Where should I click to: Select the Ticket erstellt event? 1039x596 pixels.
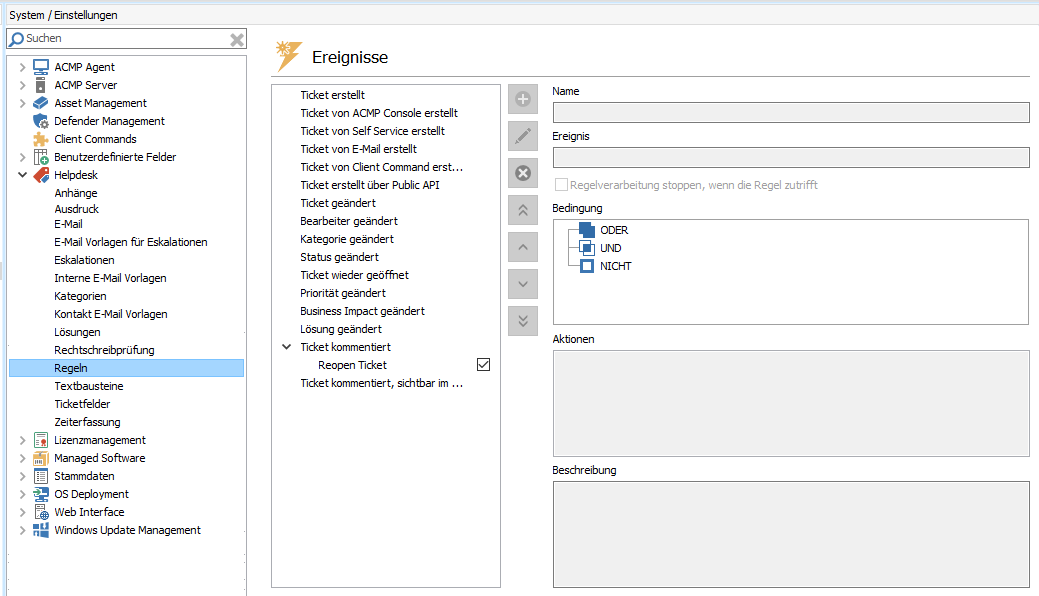pos(332,95)
